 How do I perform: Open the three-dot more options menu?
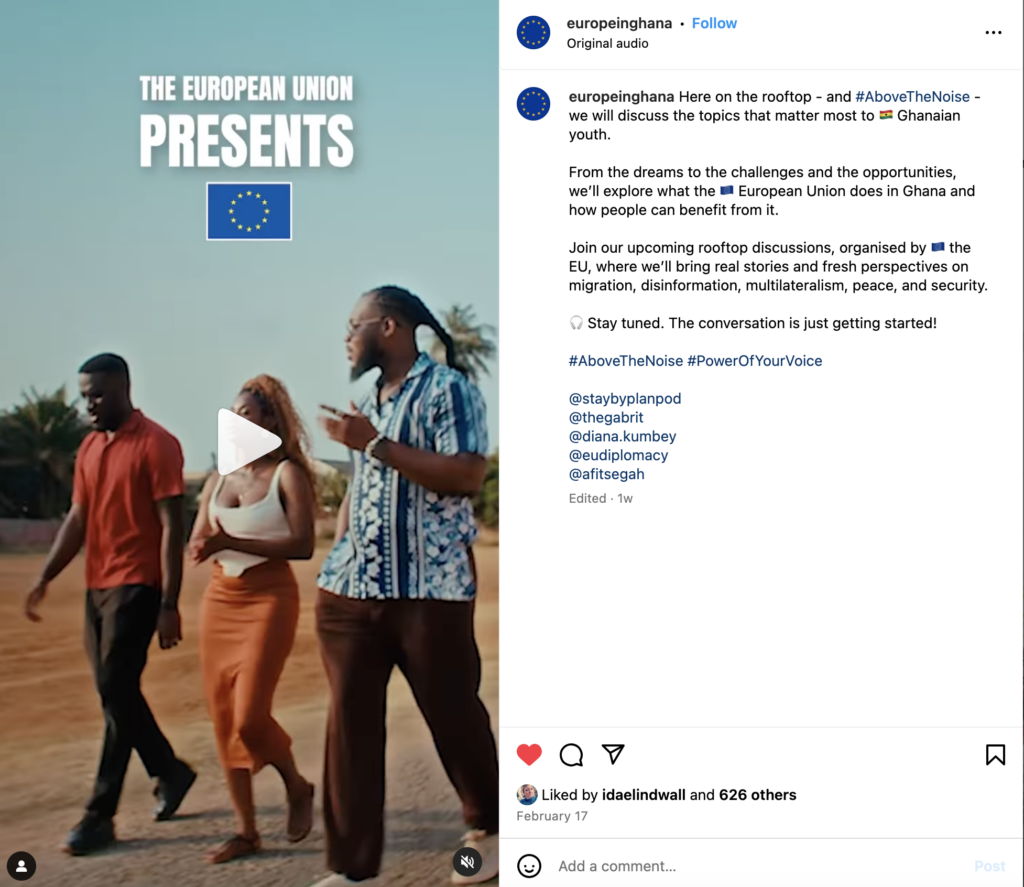click(x=993, y=33)
